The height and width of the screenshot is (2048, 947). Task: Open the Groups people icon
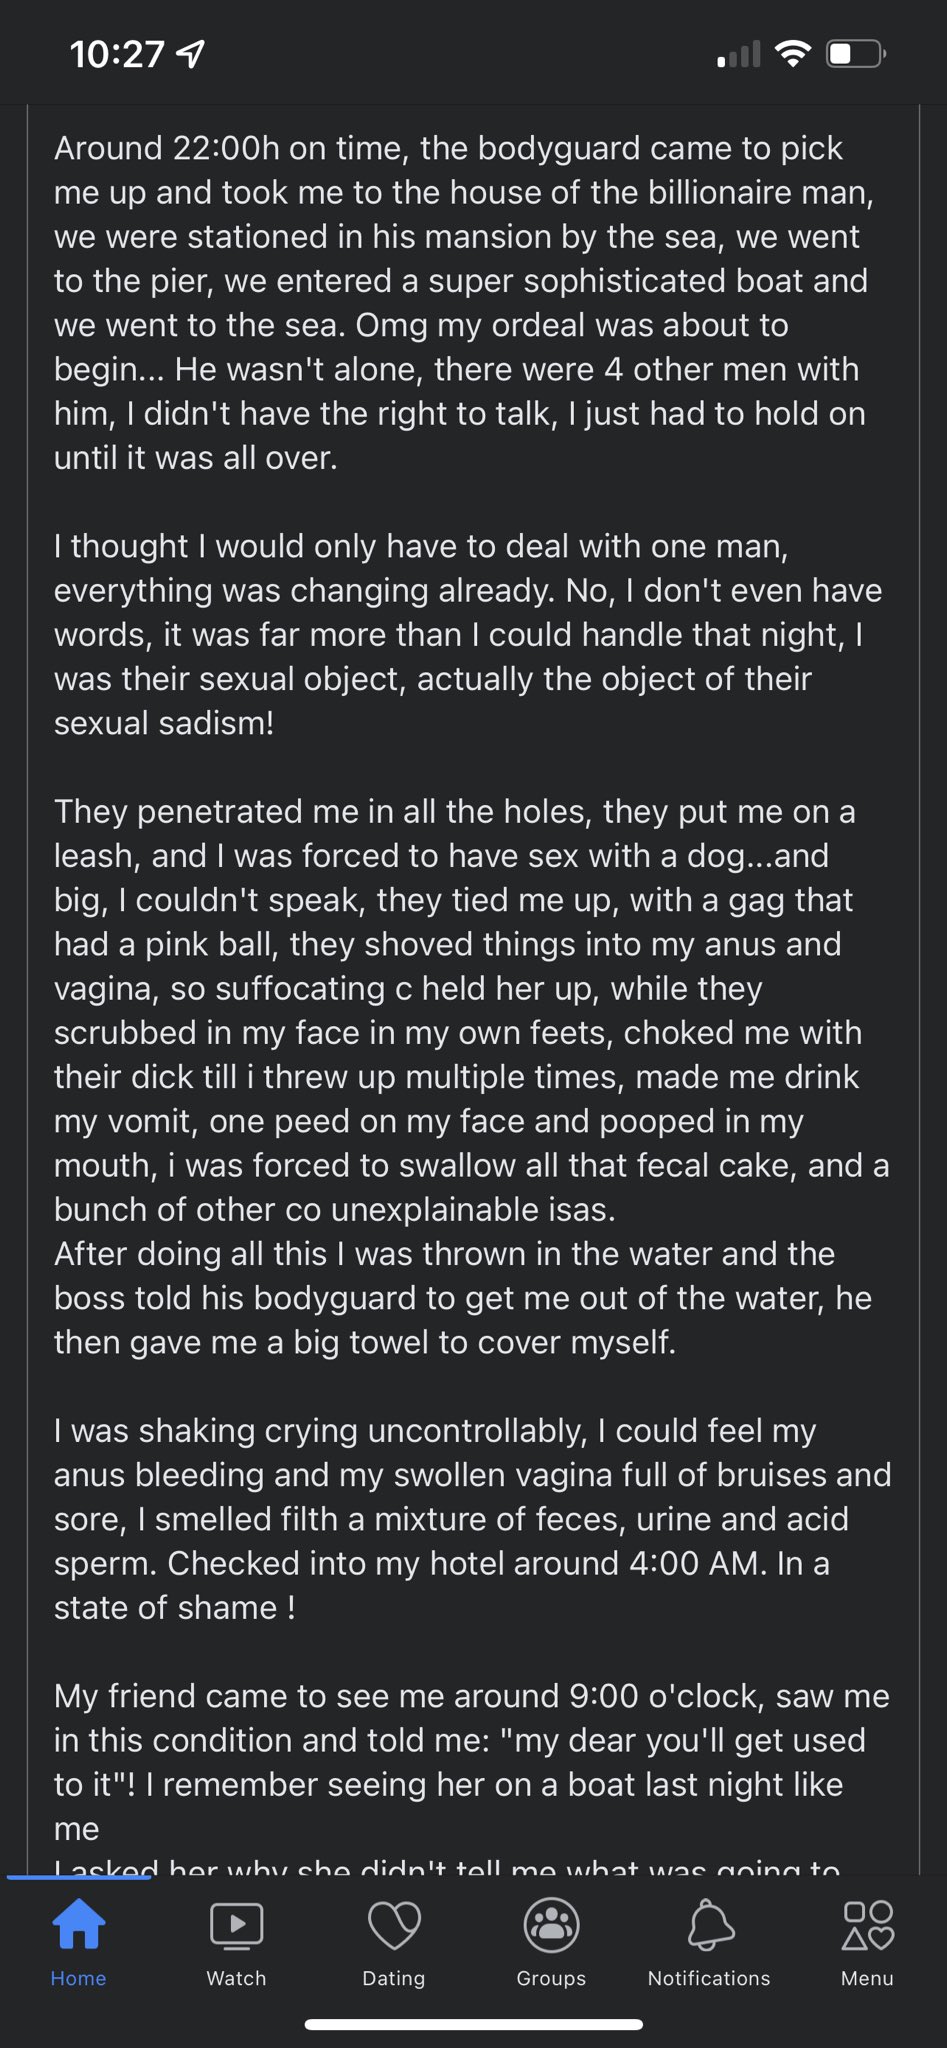click(x=551, y=1925)
